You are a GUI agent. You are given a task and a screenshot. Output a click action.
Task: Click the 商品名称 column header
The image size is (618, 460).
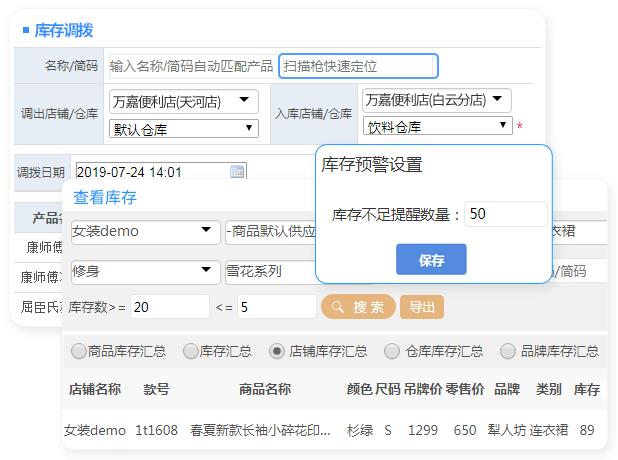click(x=265, y=389)
